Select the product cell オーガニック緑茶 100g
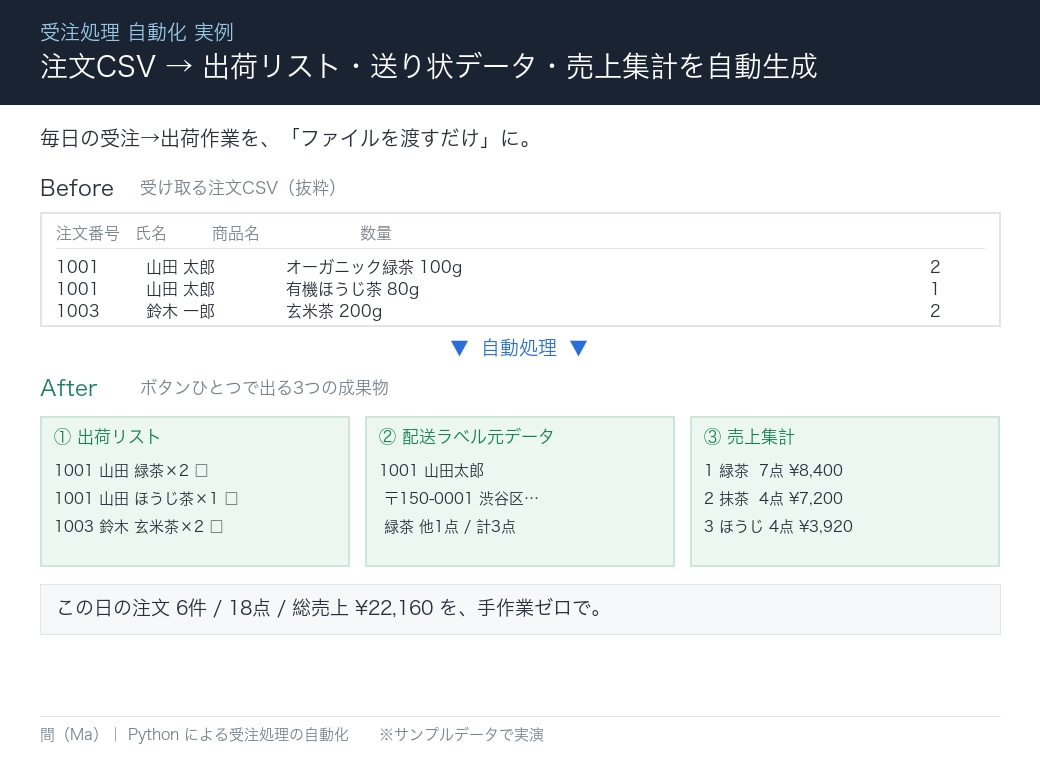The width and height of the screenshot is (1040, 760). tap(374, 267)
